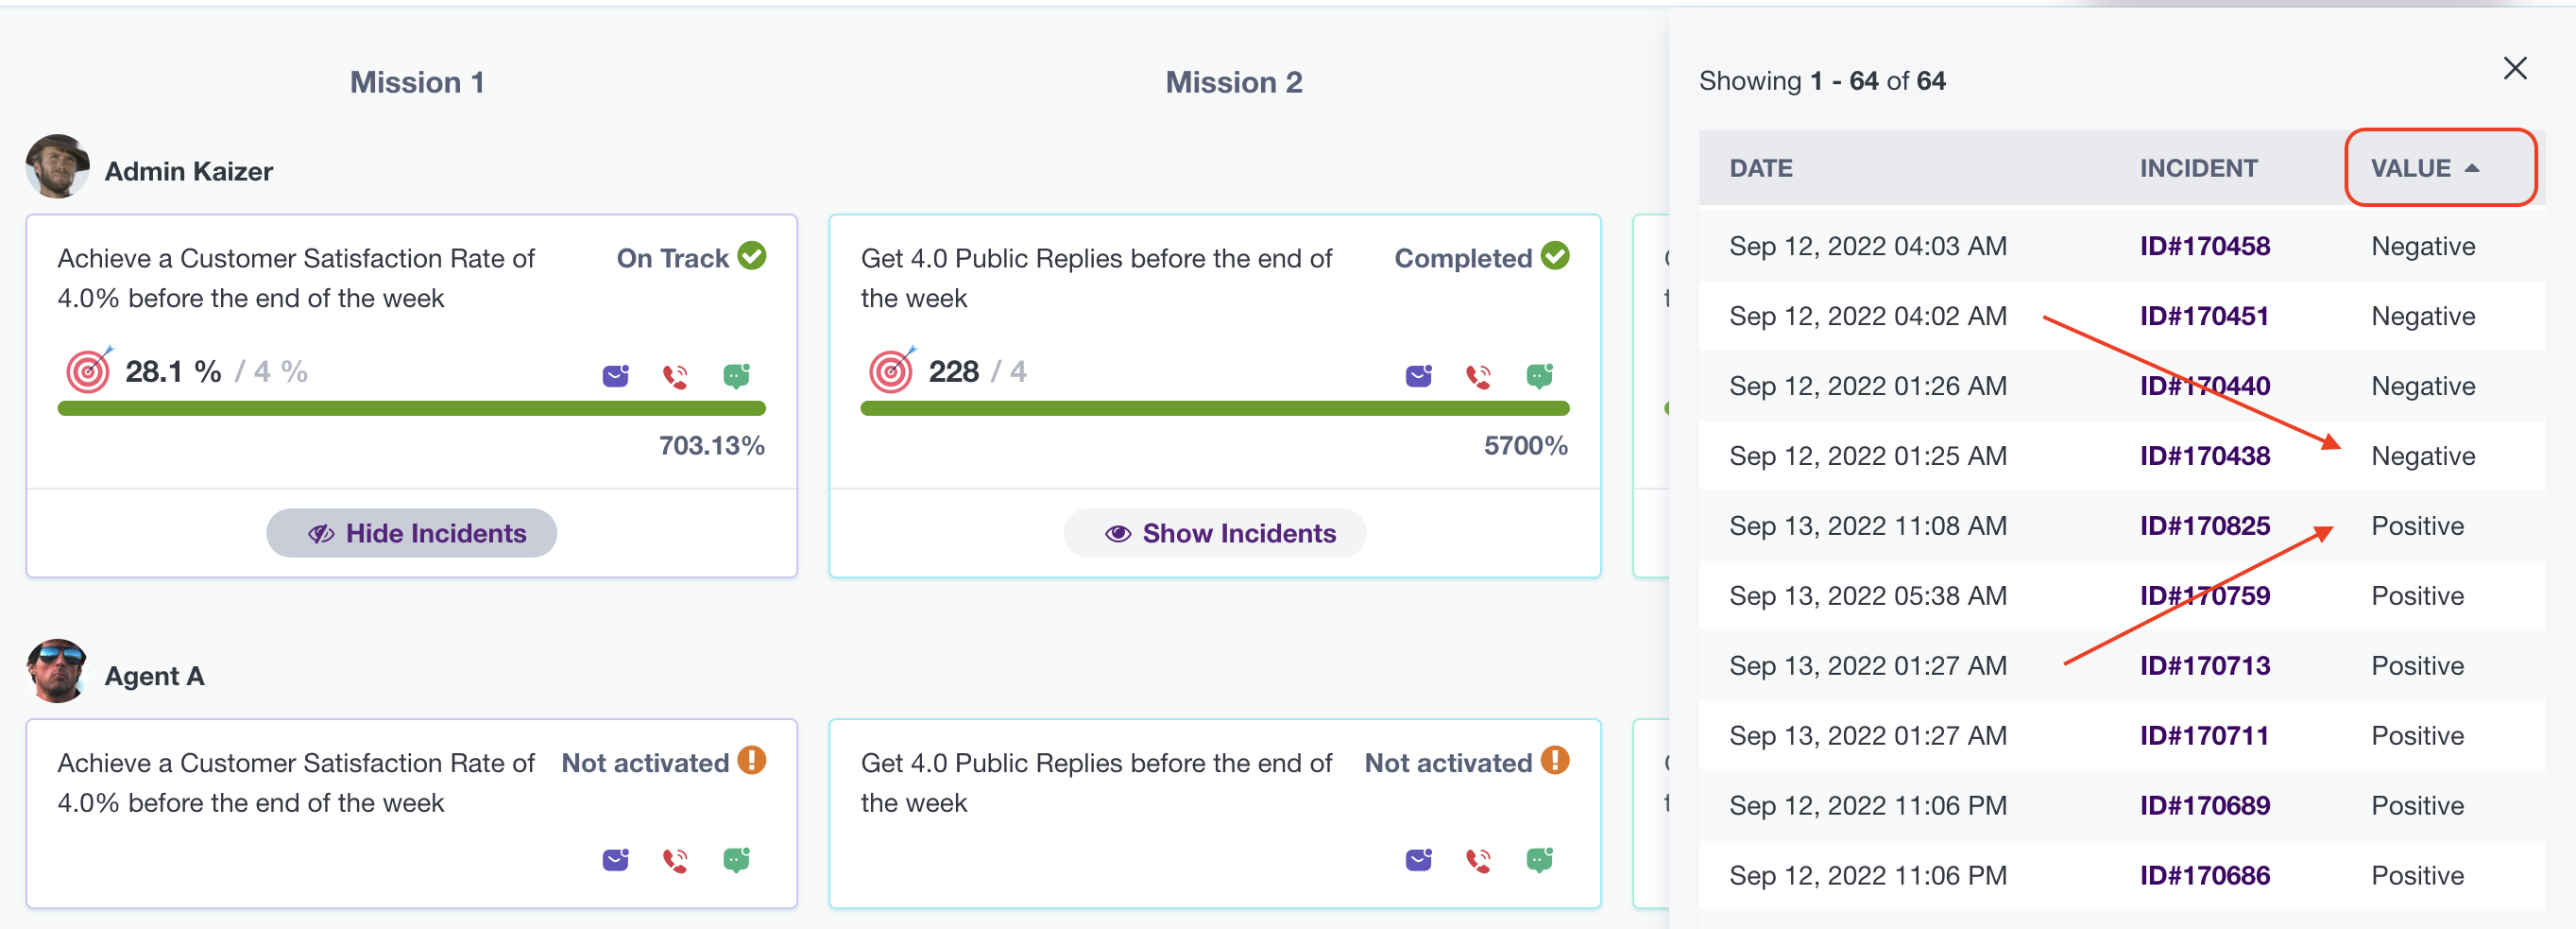Image resolution: width=2576 pixels, height=929 pixels.
Task: Click INCIDENT column header
Action: pyautogui.click(x=2198, y=168)
